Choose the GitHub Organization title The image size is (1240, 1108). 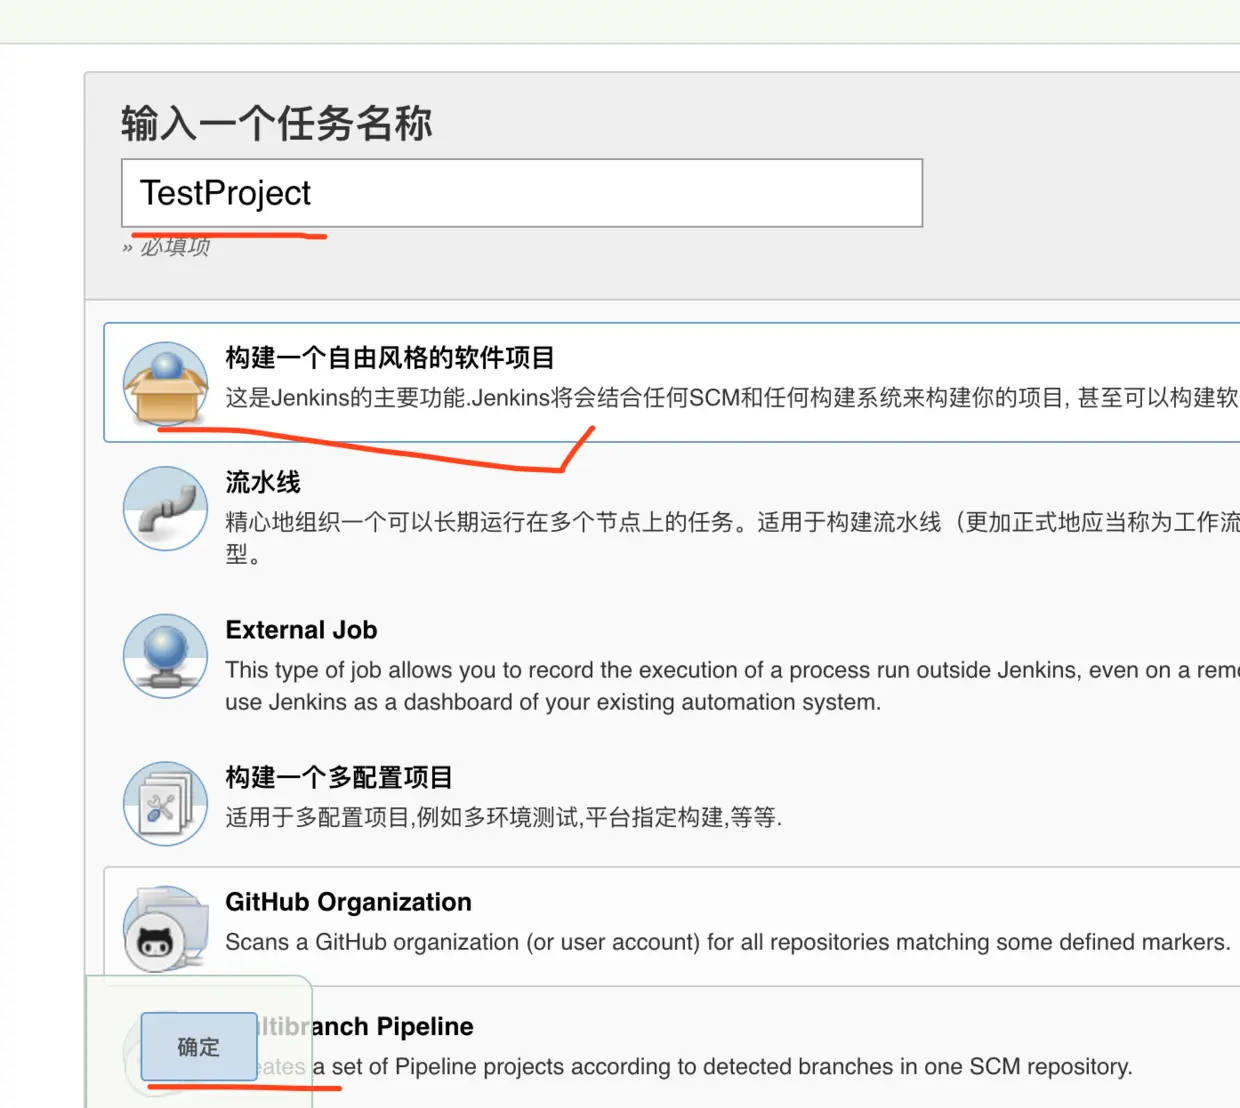tap(348, 902)
